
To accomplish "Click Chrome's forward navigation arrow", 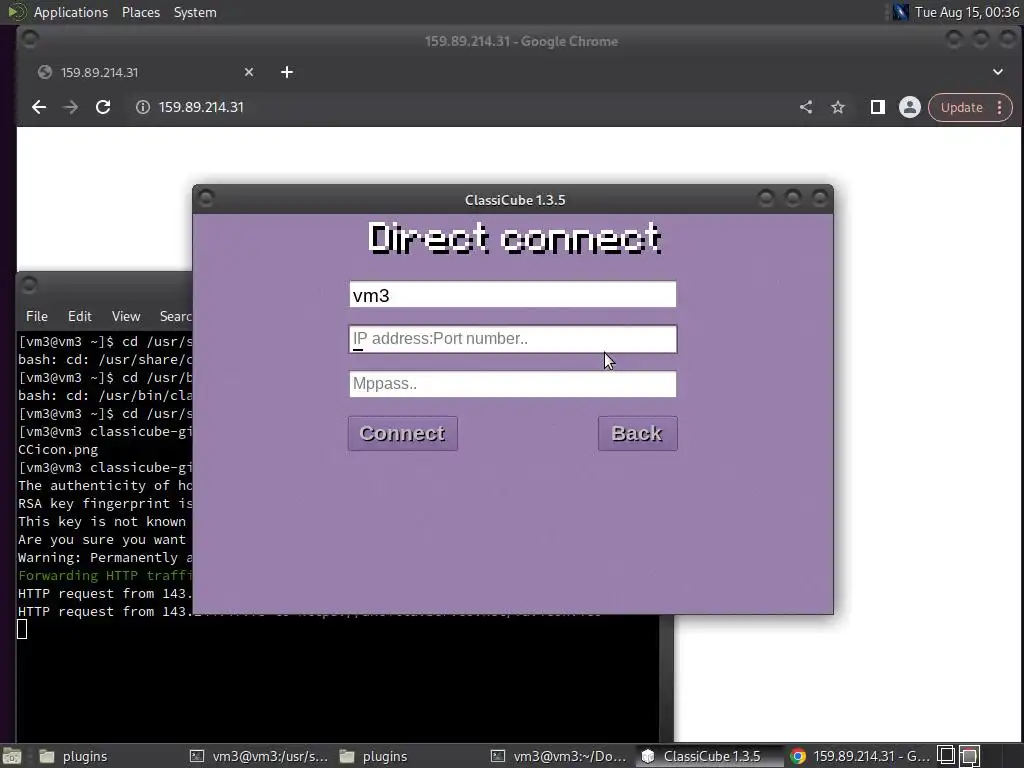I will pos(71,107).
